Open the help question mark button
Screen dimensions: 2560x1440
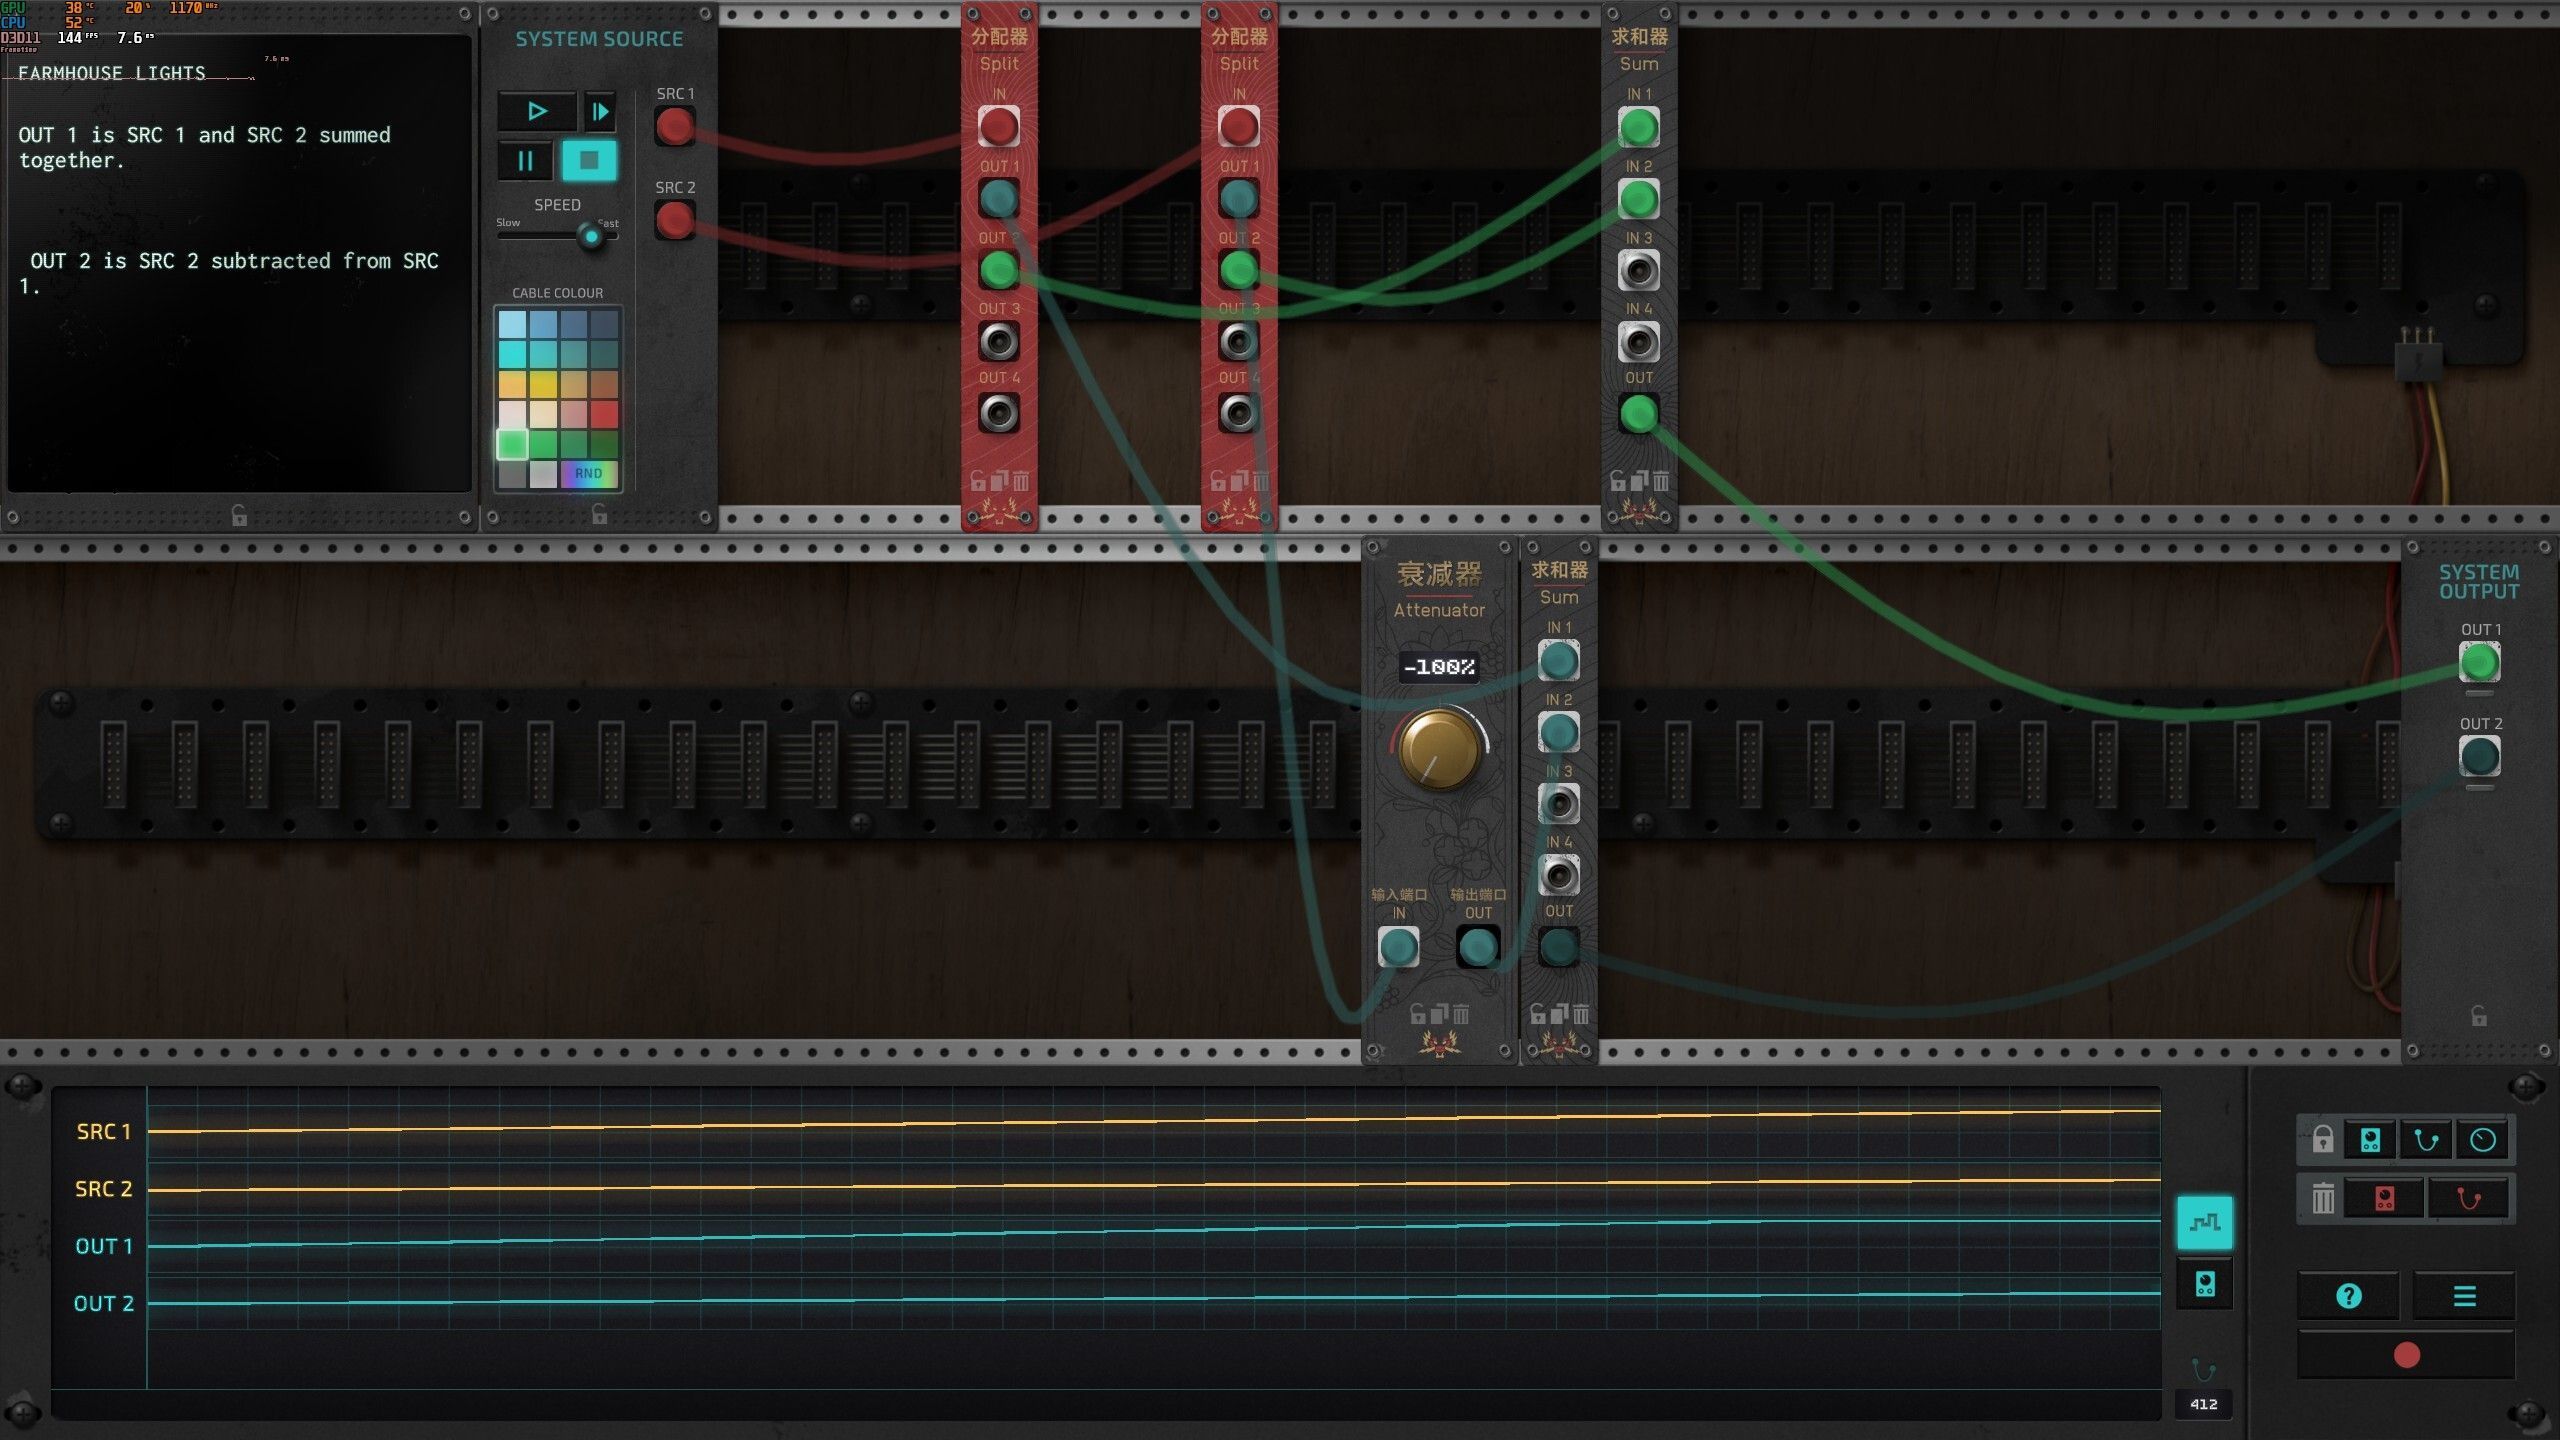pyautogui.click(x=2348, y=1296)
